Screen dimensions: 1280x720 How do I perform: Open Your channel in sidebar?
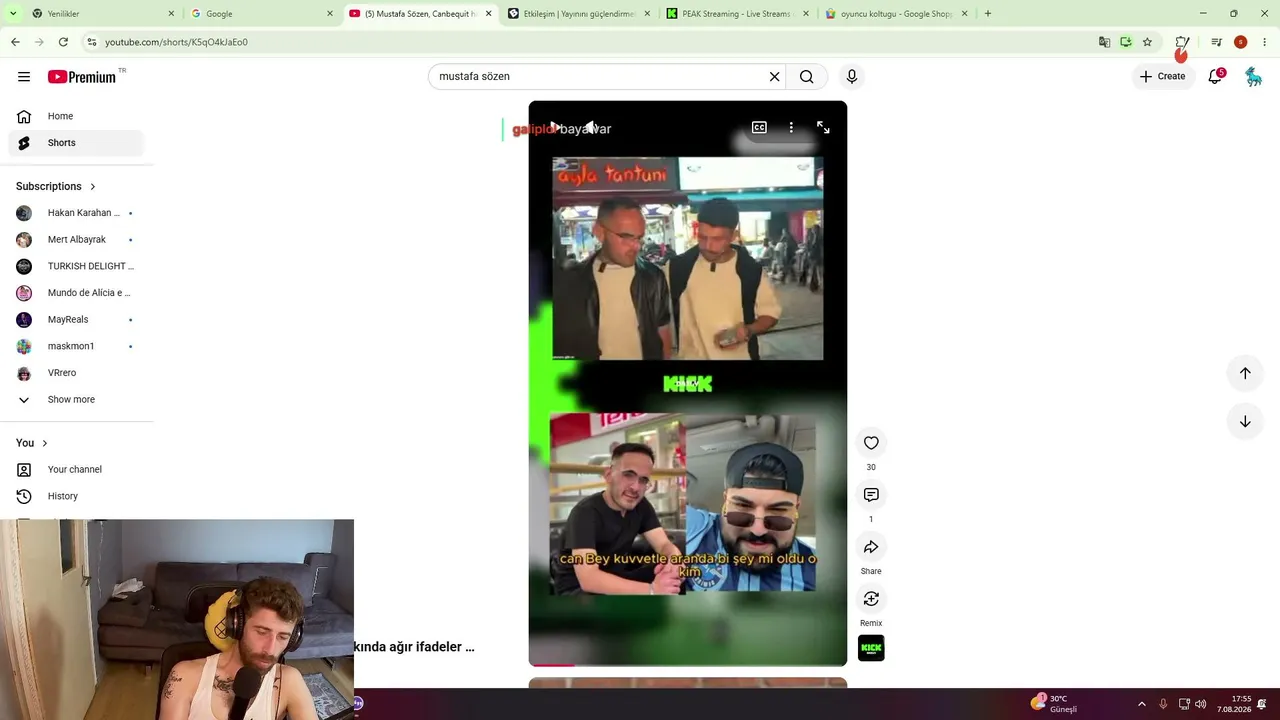tap(76, 470)
